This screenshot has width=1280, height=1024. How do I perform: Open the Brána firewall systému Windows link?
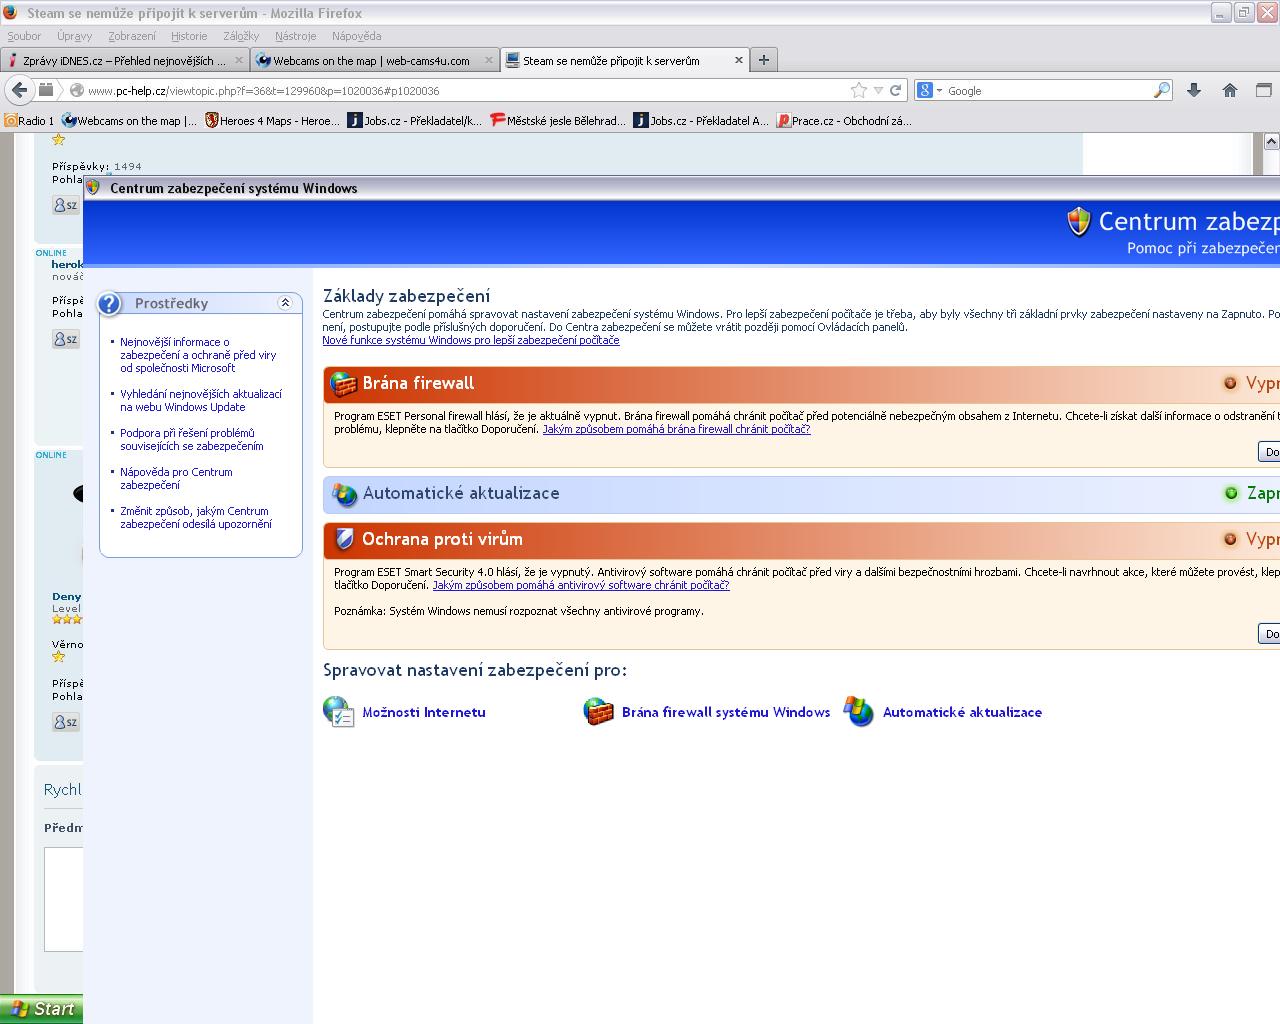click(x=726, y=712)
